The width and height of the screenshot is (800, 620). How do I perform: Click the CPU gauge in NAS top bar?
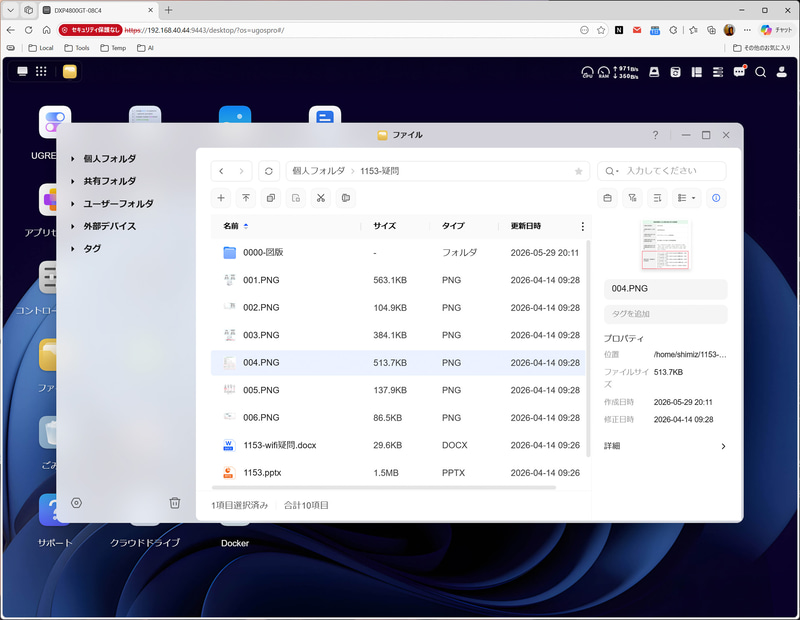tap(587, 72)
